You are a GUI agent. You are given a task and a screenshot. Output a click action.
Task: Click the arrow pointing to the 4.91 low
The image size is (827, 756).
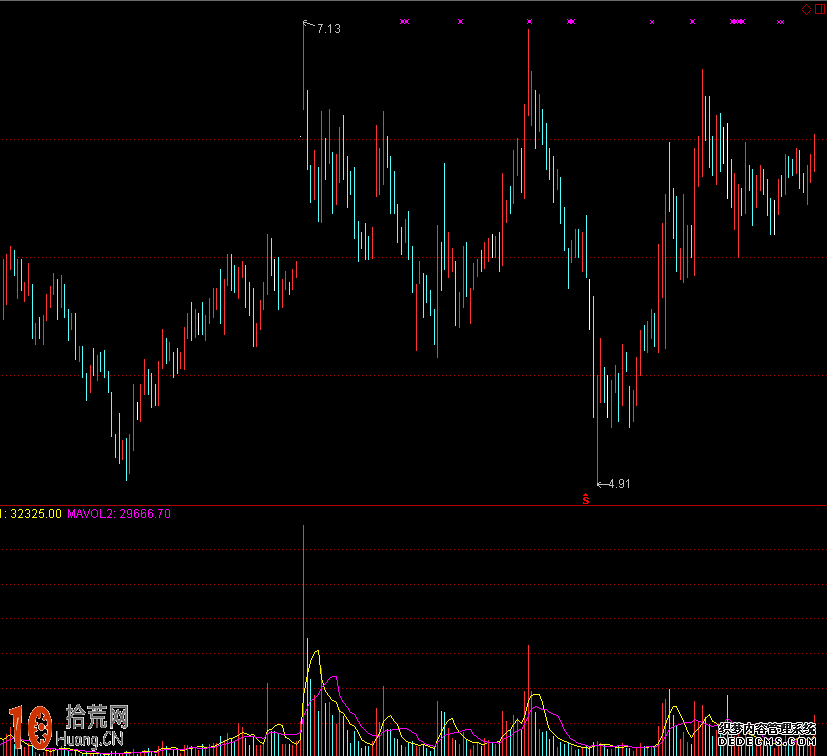click(x=602, y=484)
